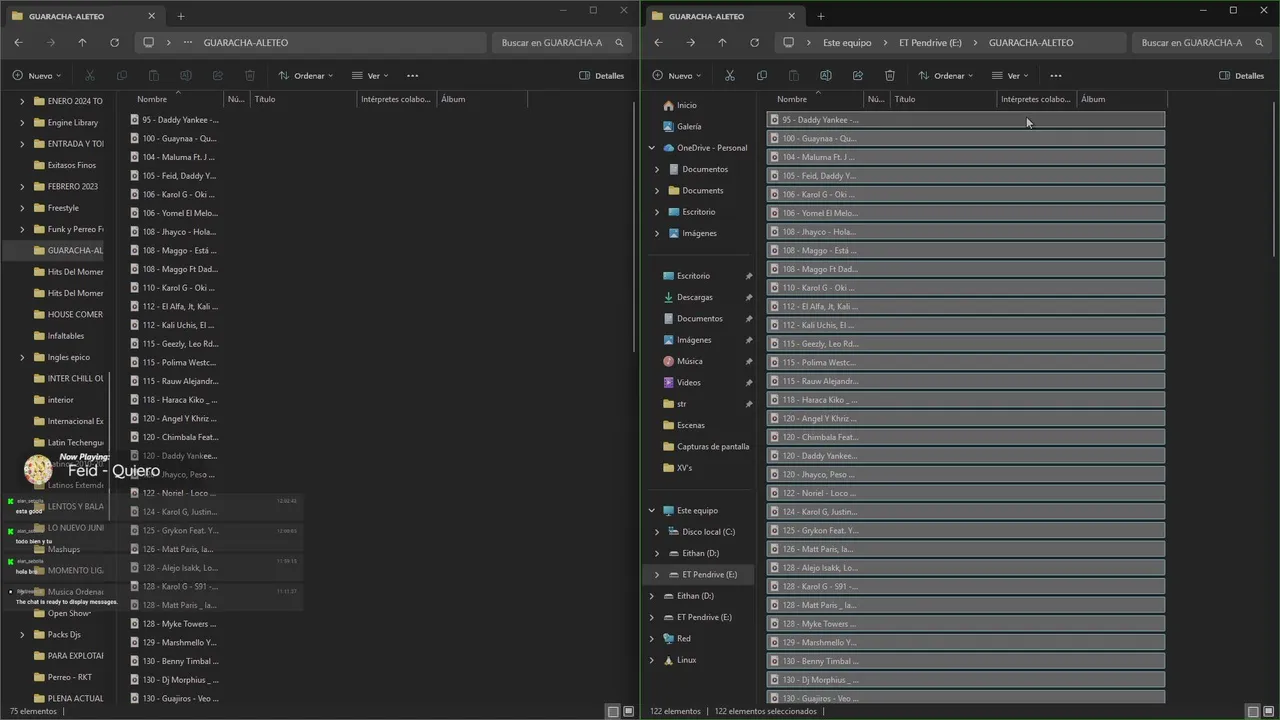
Task: Open Galería in right navigation pane
Action: [688, 126]
